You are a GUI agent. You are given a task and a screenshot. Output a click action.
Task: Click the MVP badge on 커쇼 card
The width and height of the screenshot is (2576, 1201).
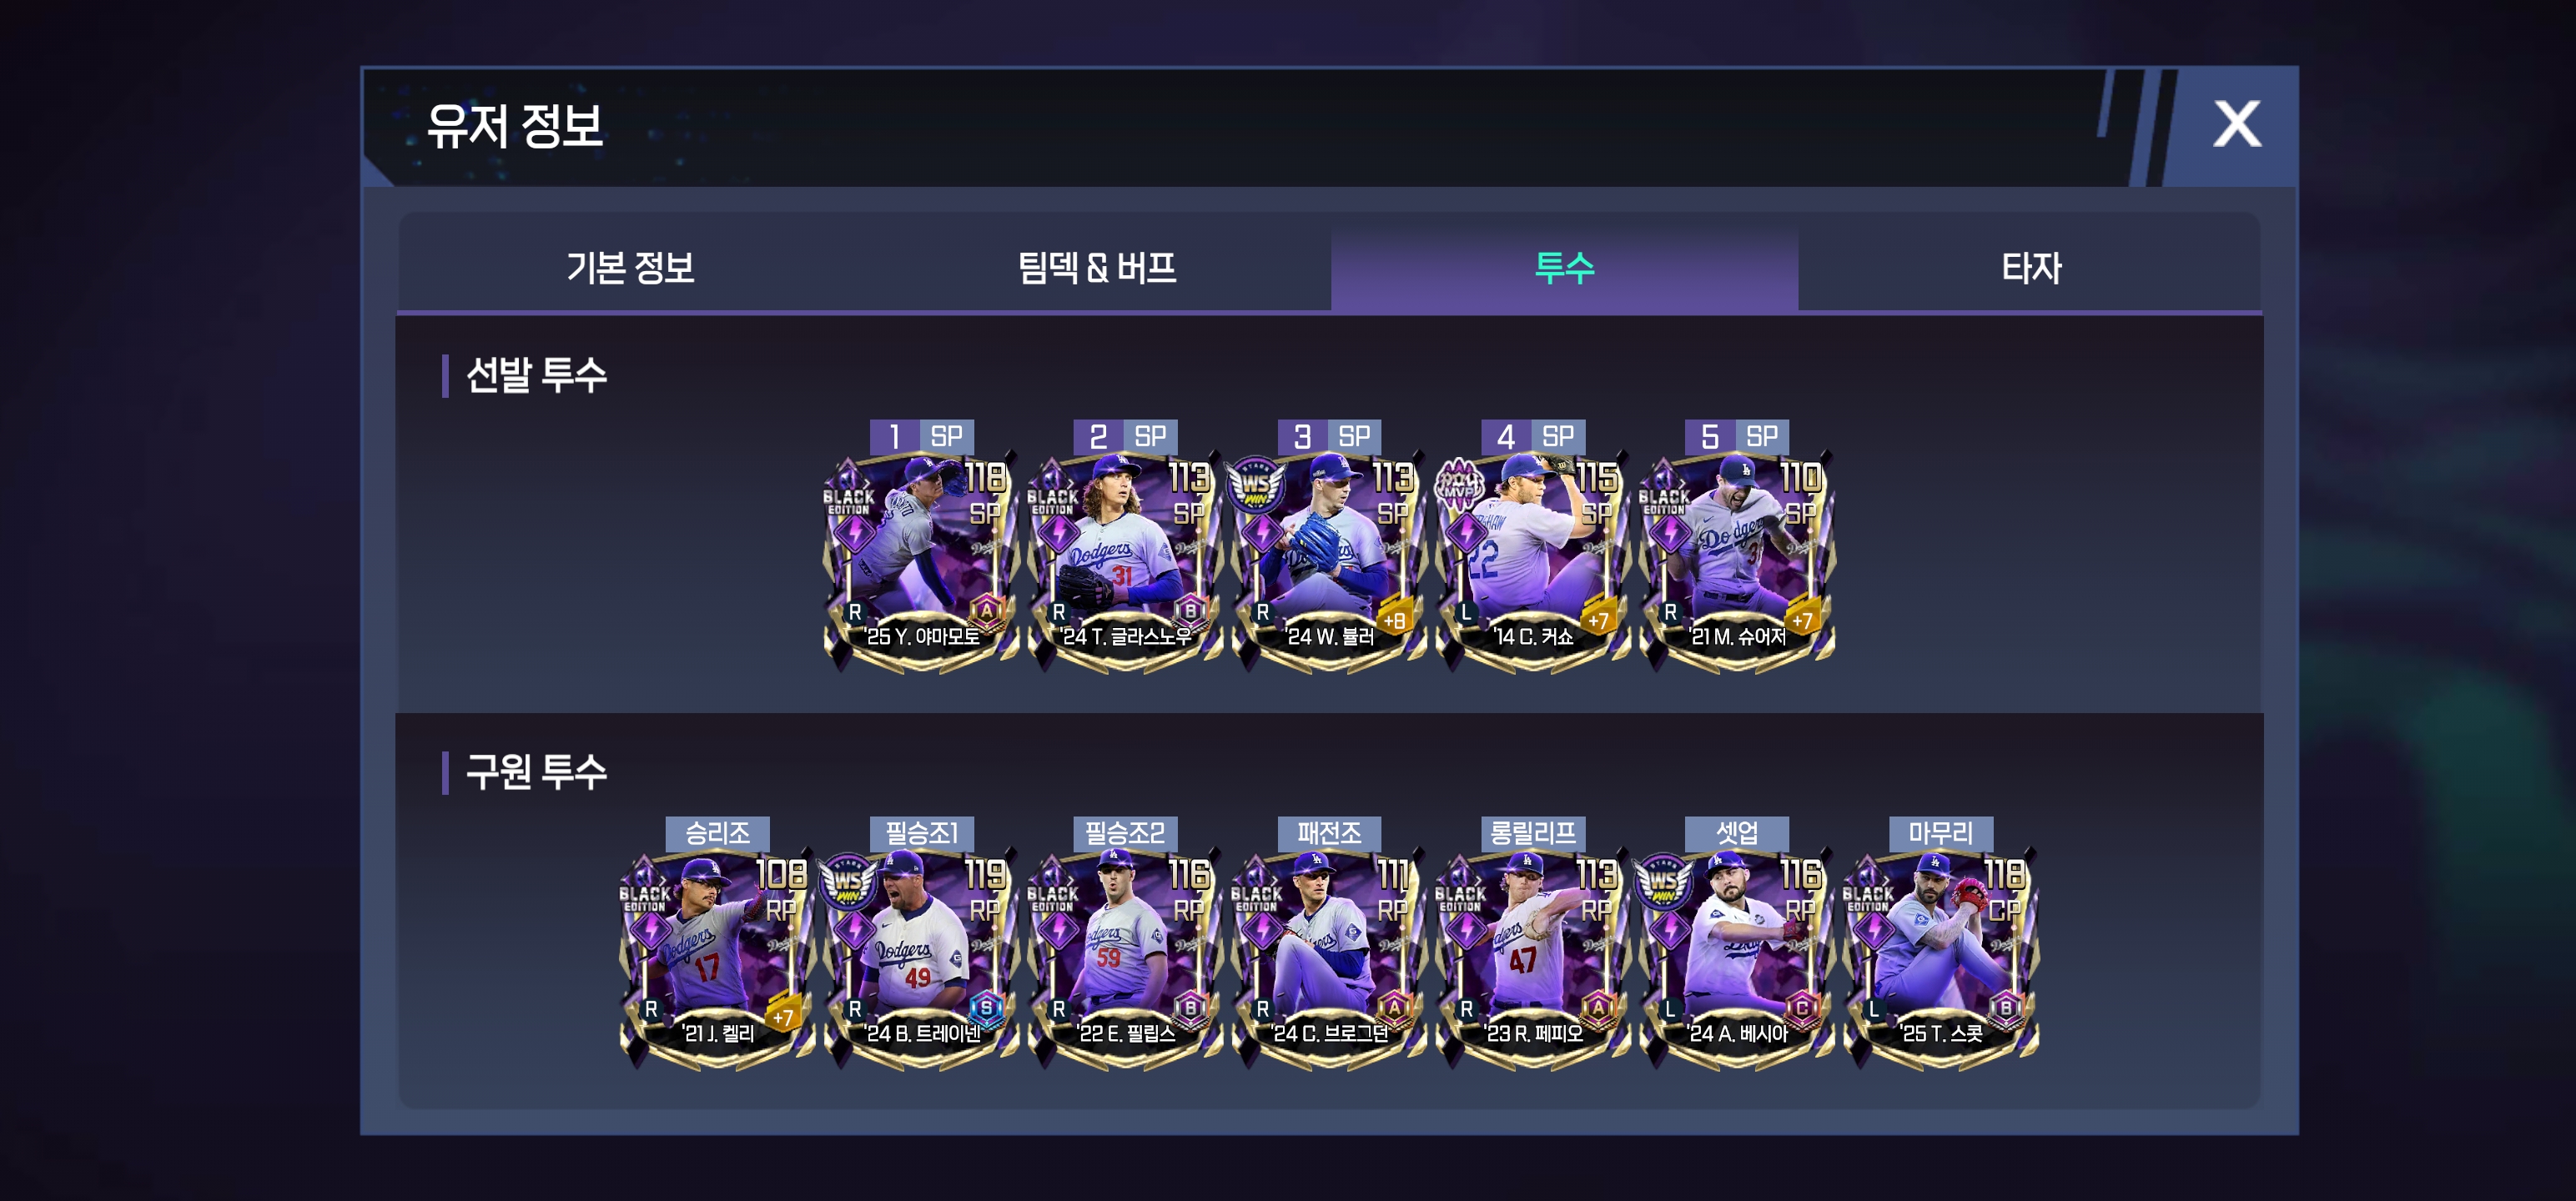point(1460,486)
